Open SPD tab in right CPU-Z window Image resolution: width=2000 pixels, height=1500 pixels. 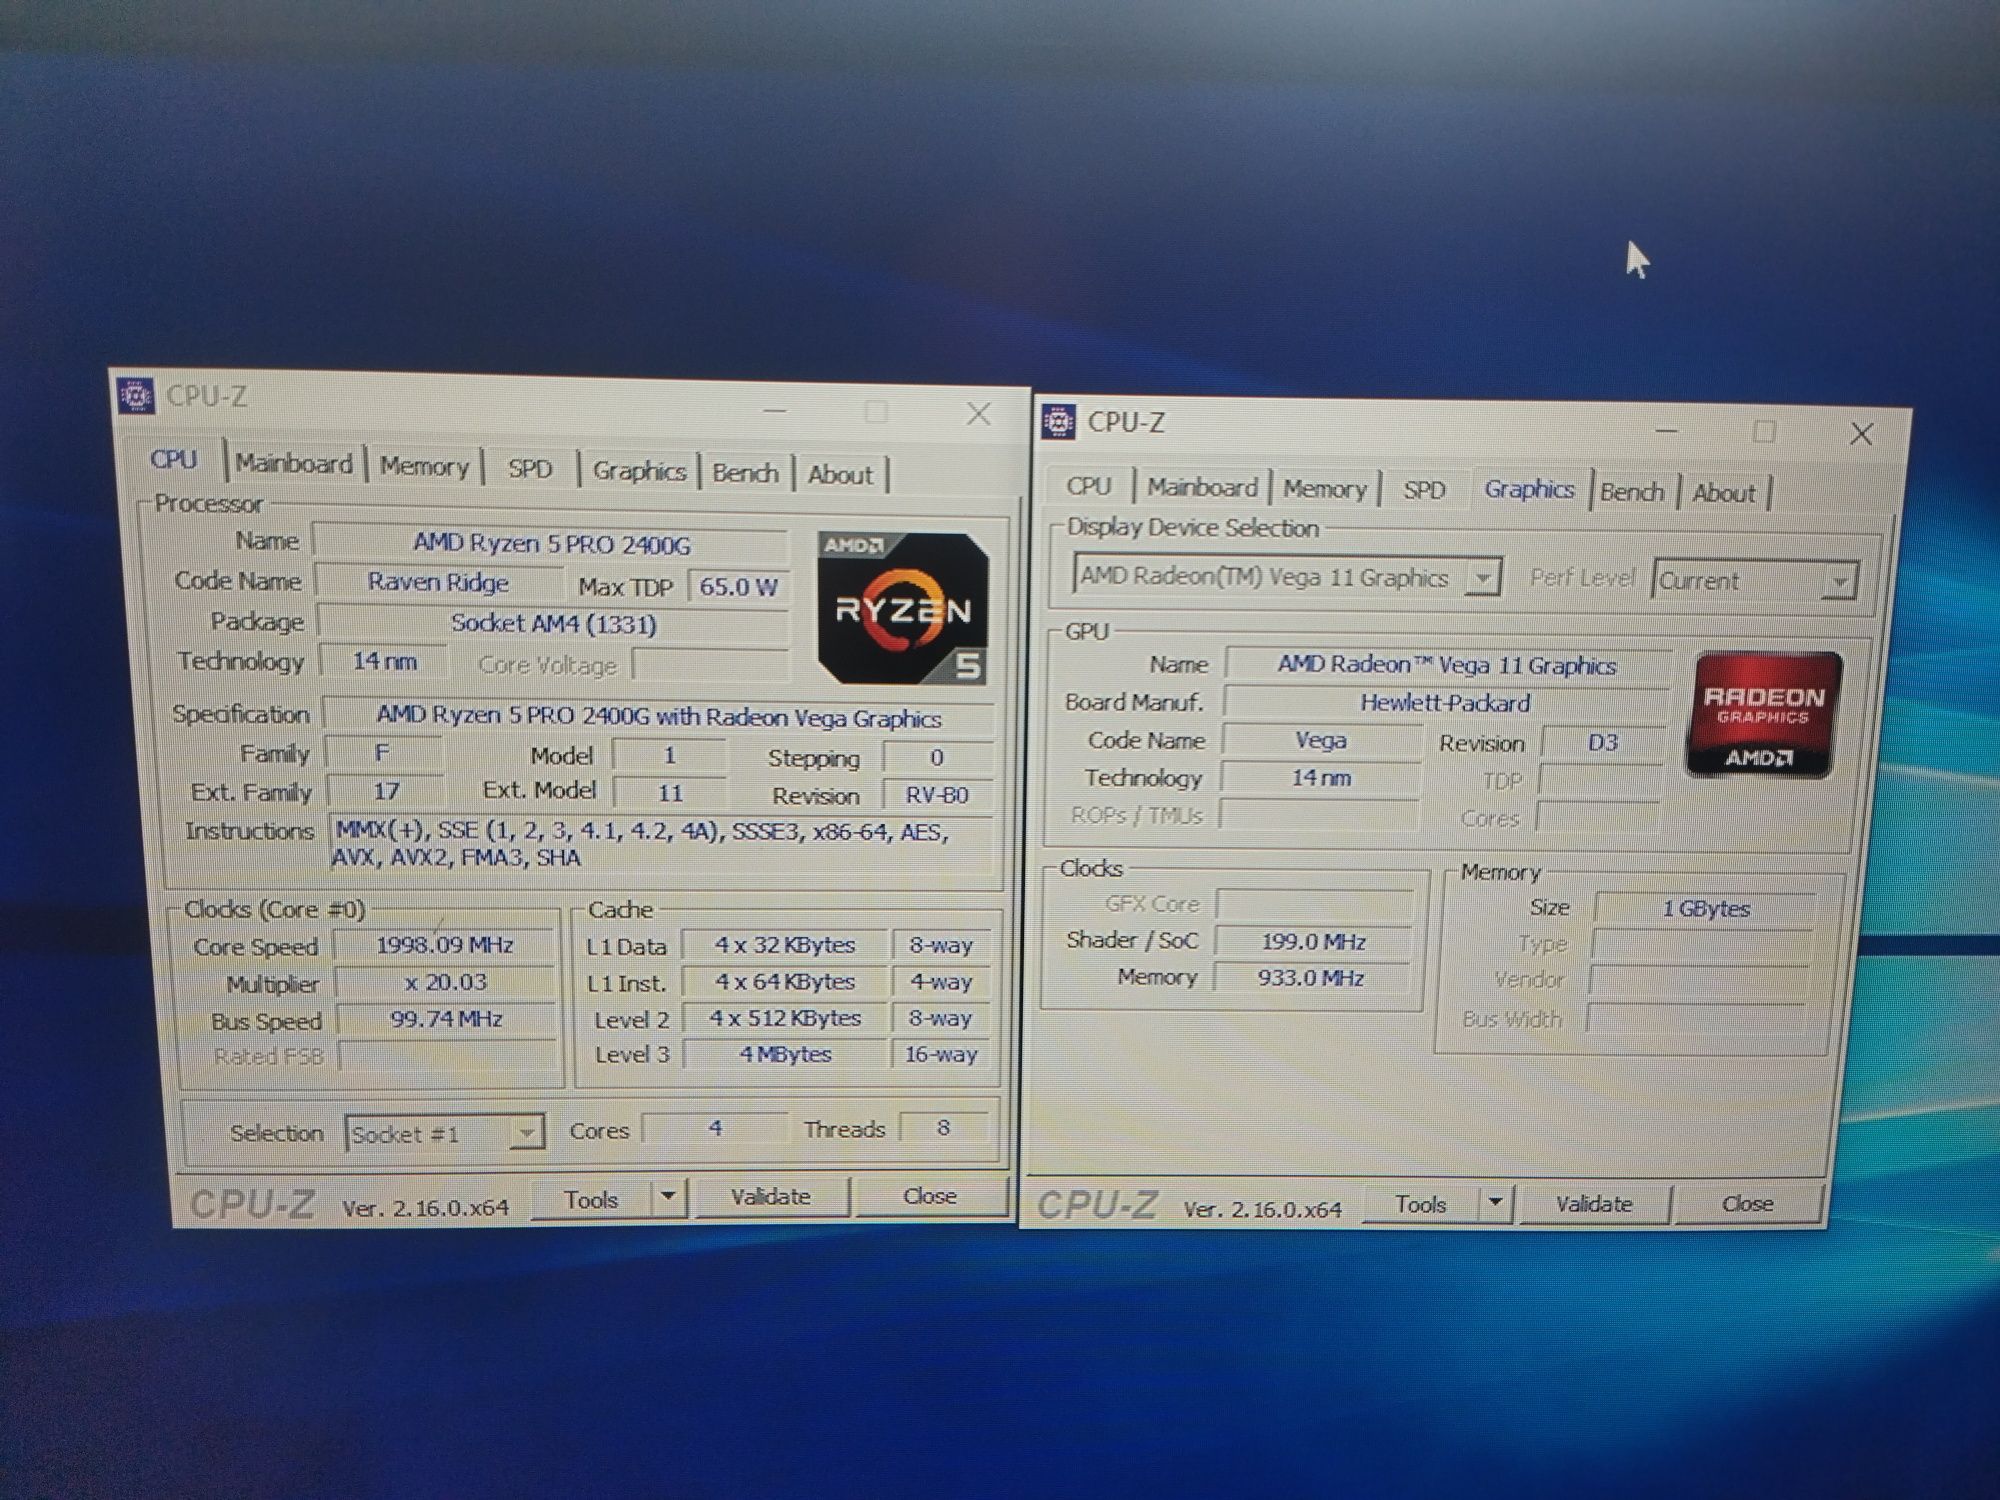pyautogui.click(x=1424, y=490)
